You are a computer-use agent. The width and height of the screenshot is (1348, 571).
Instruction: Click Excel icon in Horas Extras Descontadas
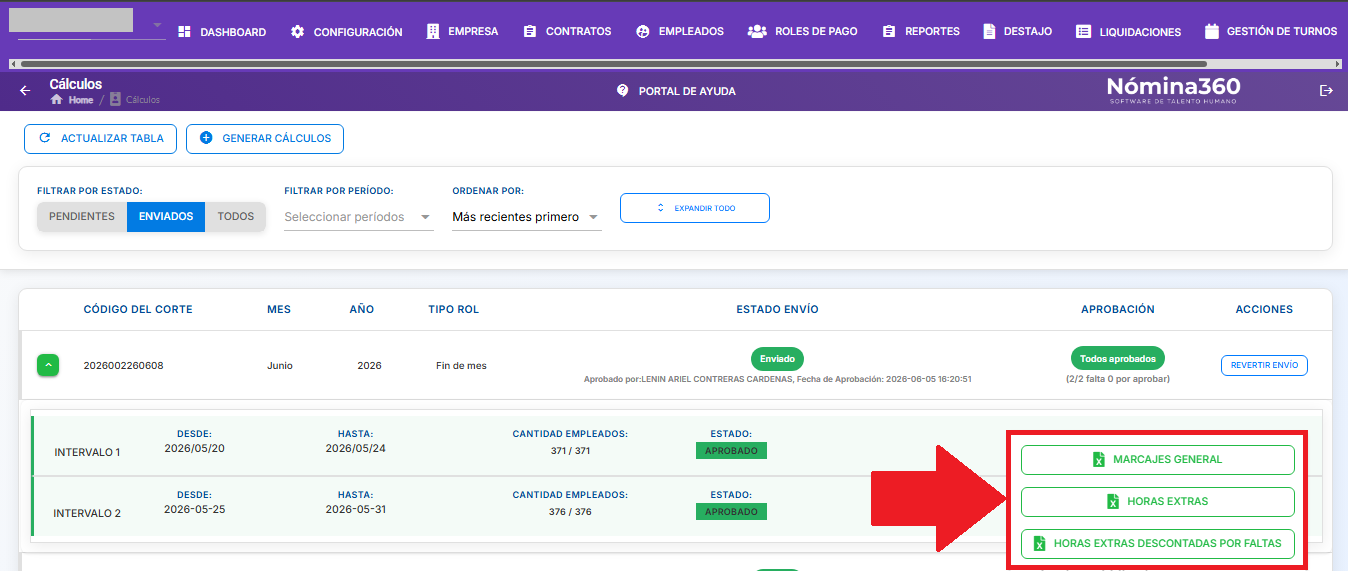(1040, 544)
